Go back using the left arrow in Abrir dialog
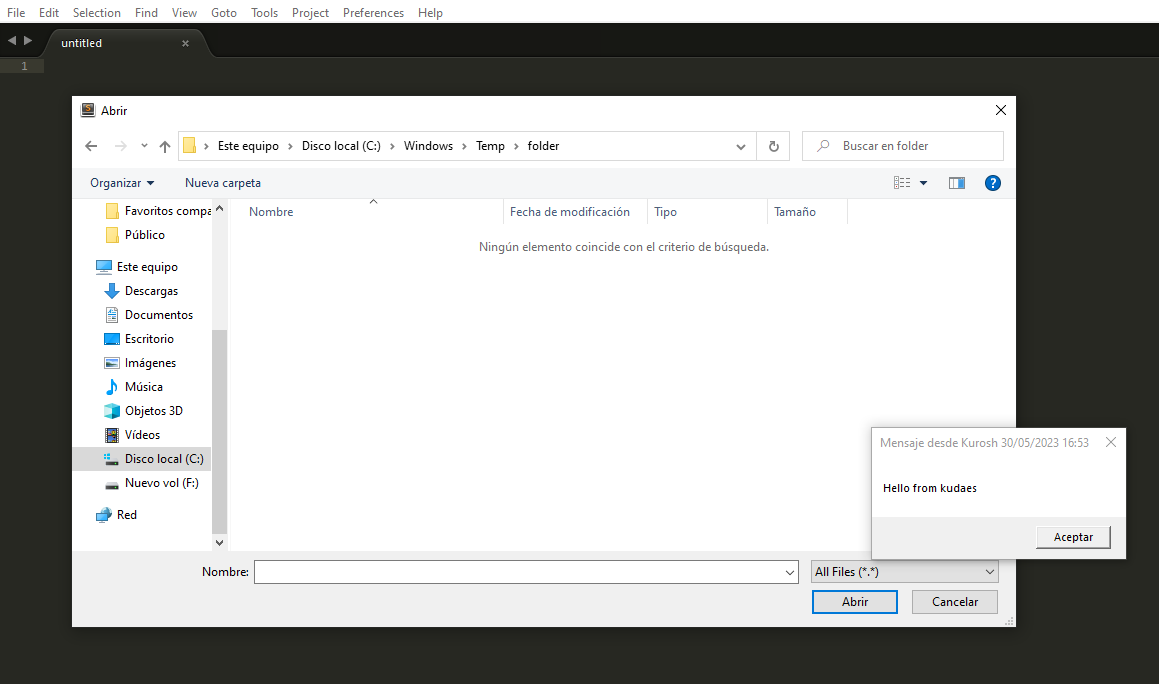Viewport: 1159px width, 684px height. 91,146
